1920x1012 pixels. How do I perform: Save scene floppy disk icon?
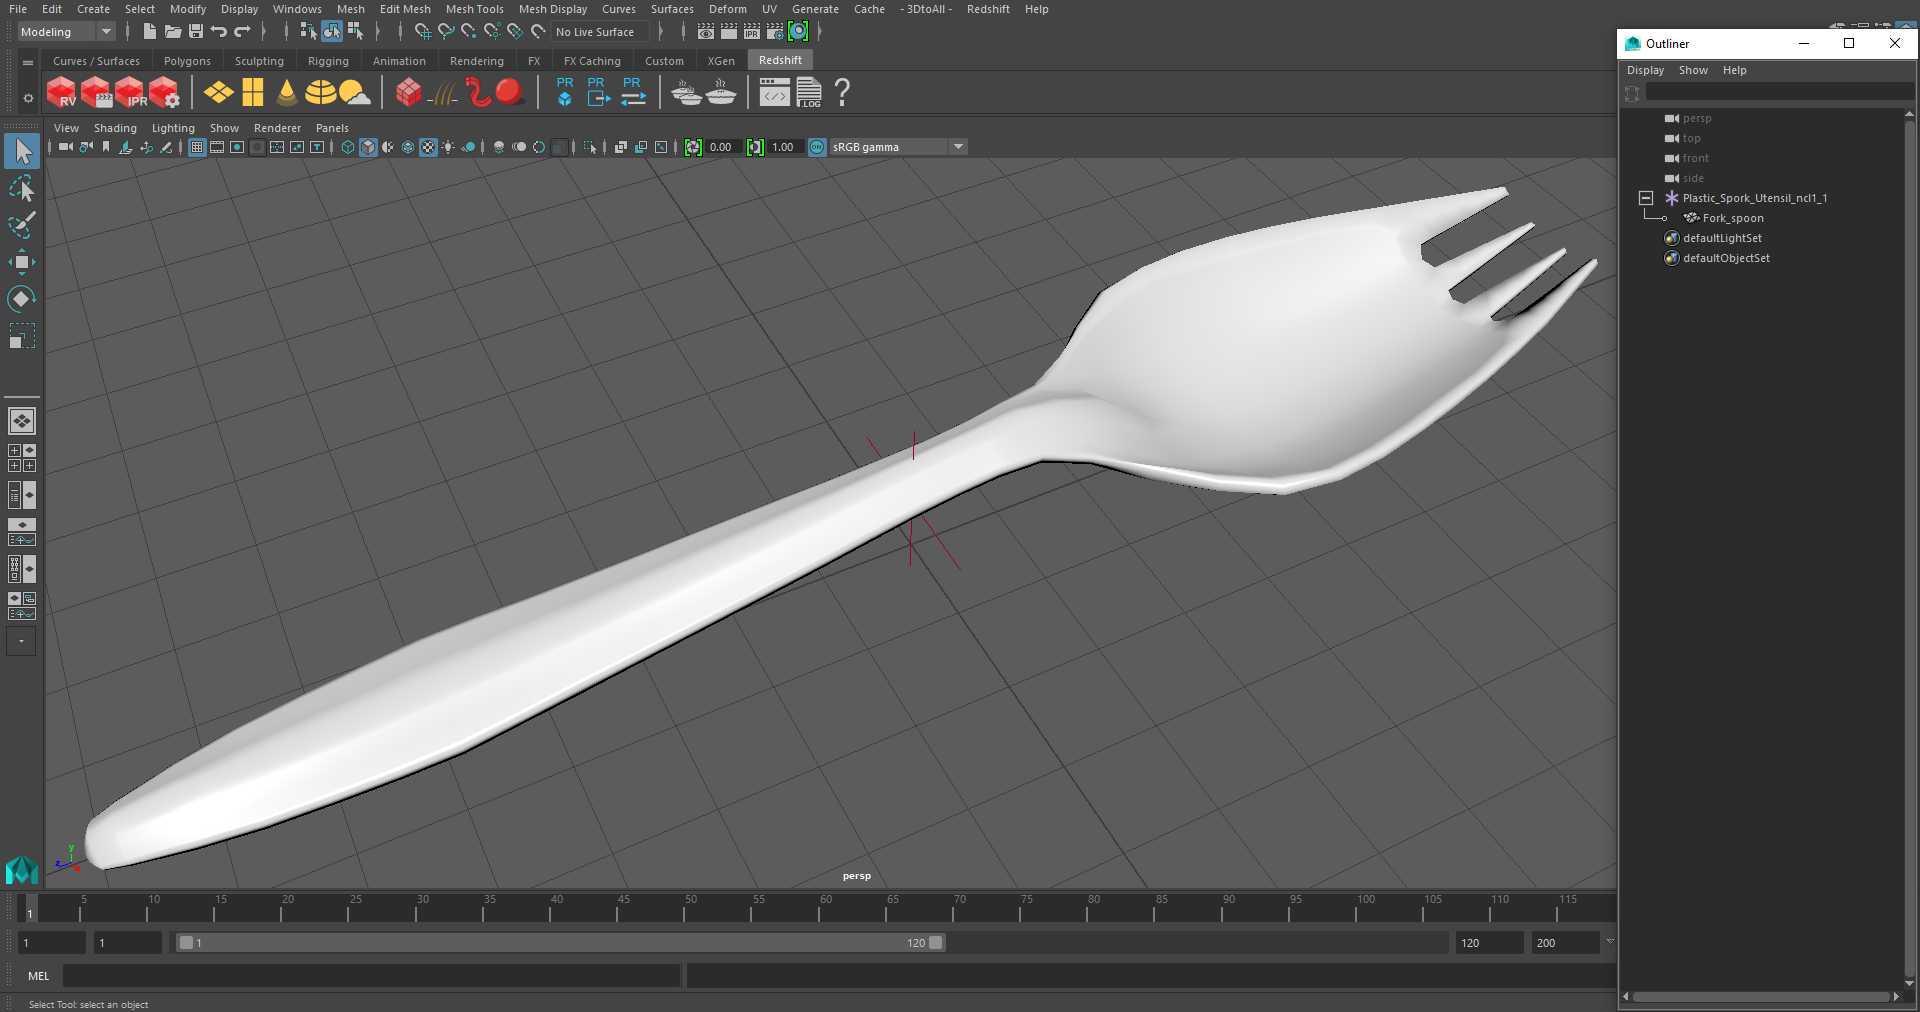click(196, 32)
